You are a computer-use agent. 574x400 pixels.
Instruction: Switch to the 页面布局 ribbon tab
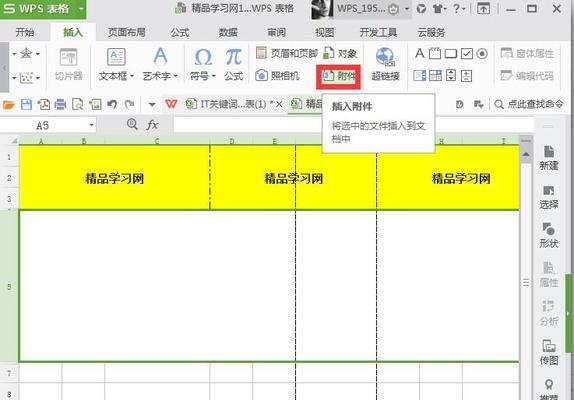coord(127,33)
